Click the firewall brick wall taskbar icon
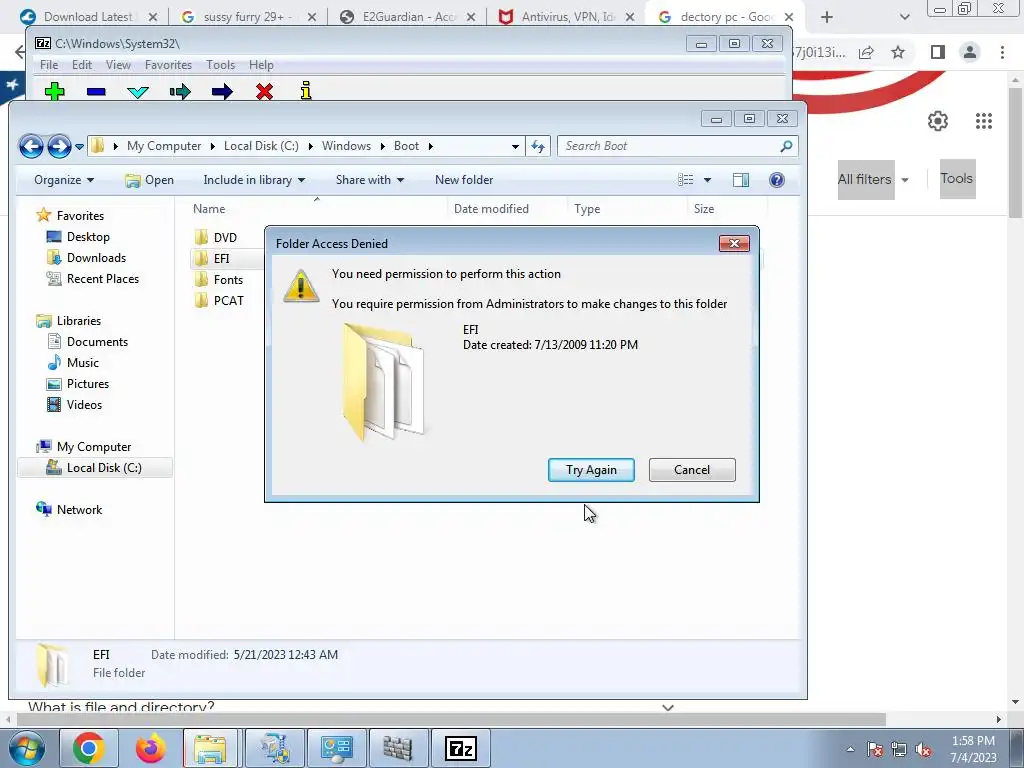1024x768 pixels. click(x=398, y=748)
